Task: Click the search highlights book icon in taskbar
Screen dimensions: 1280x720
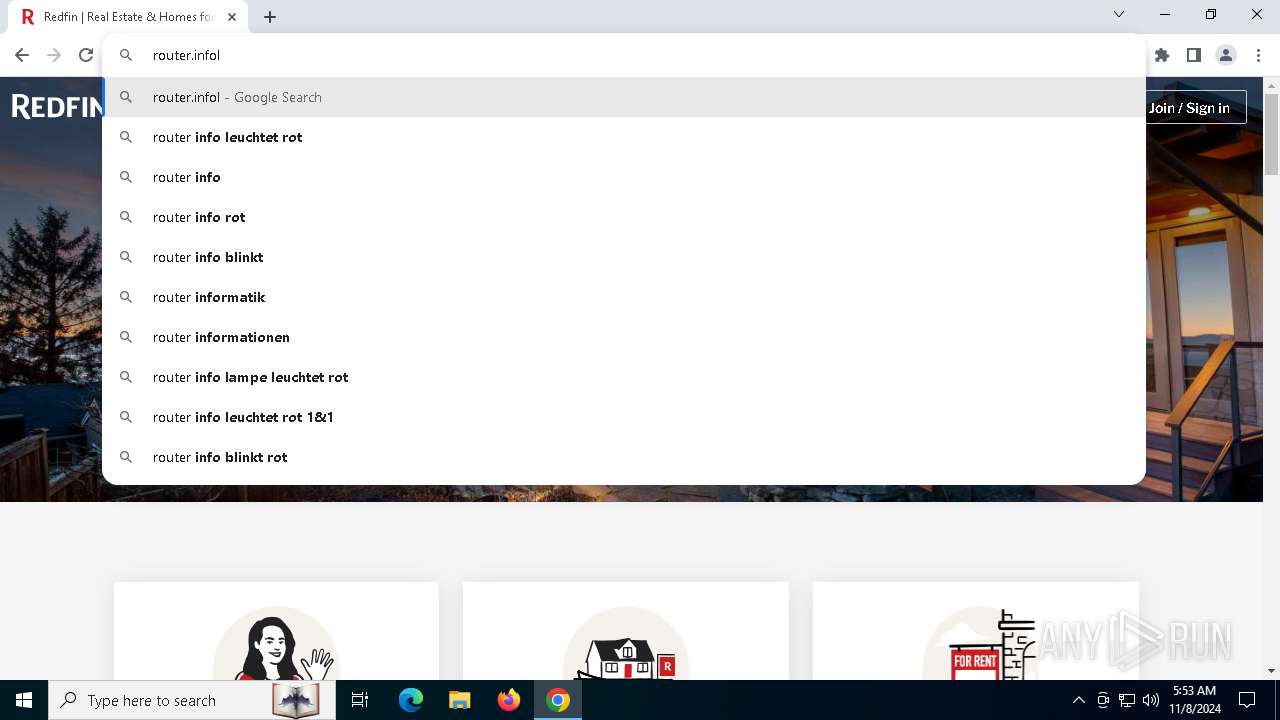Action: (x=295, y=700)
